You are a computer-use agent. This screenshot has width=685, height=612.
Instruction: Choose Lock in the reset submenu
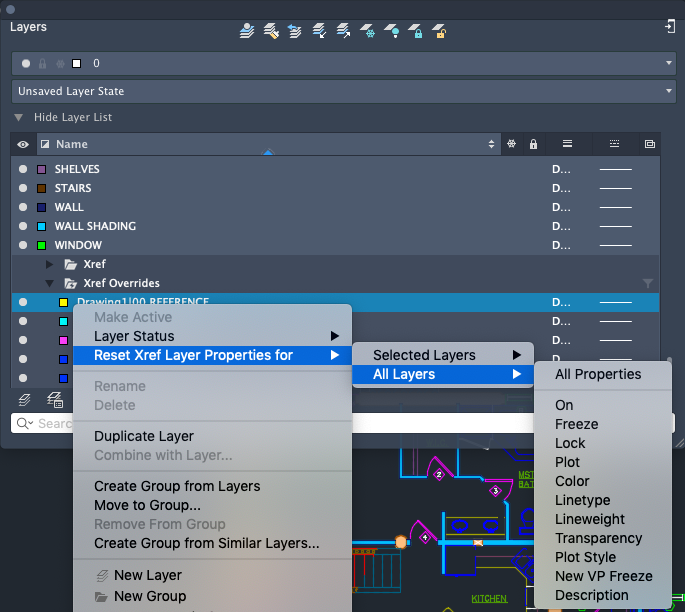603,443
